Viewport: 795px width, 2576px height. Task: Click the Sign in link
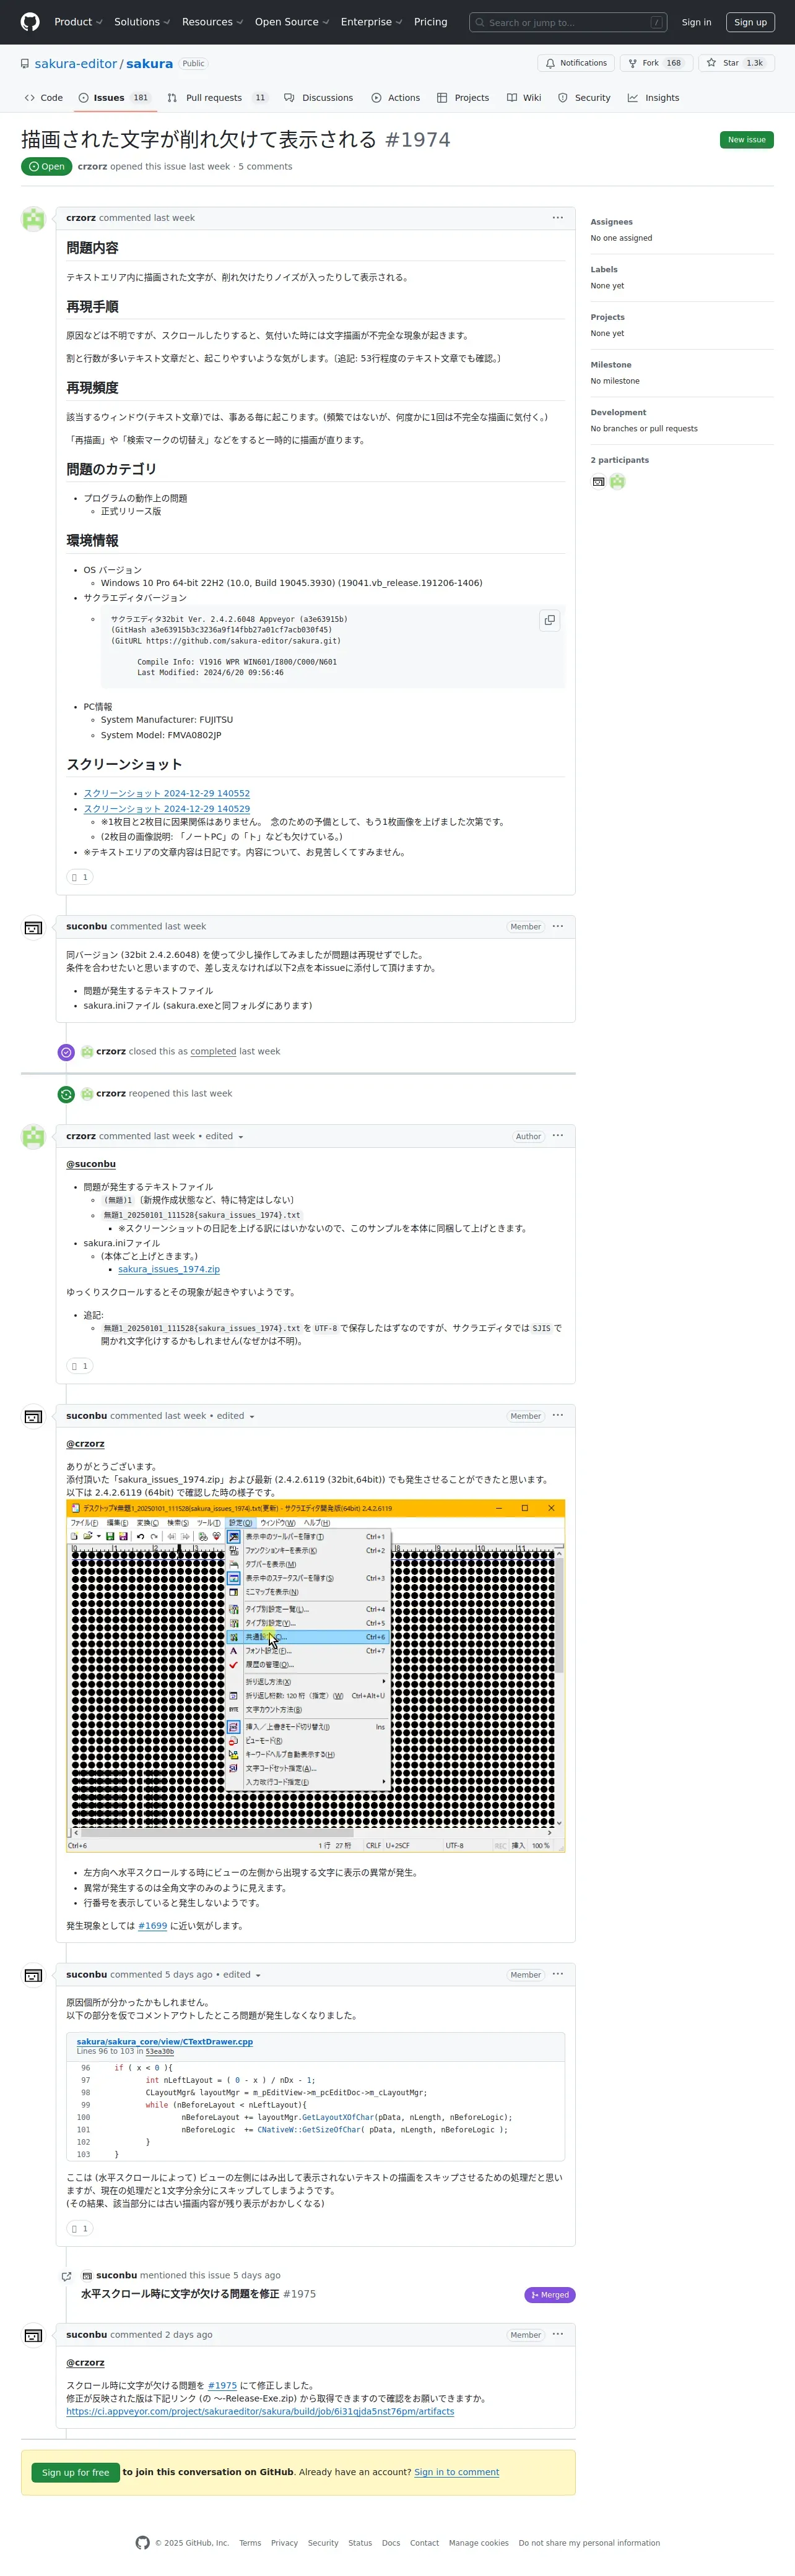tap(696, 22)
